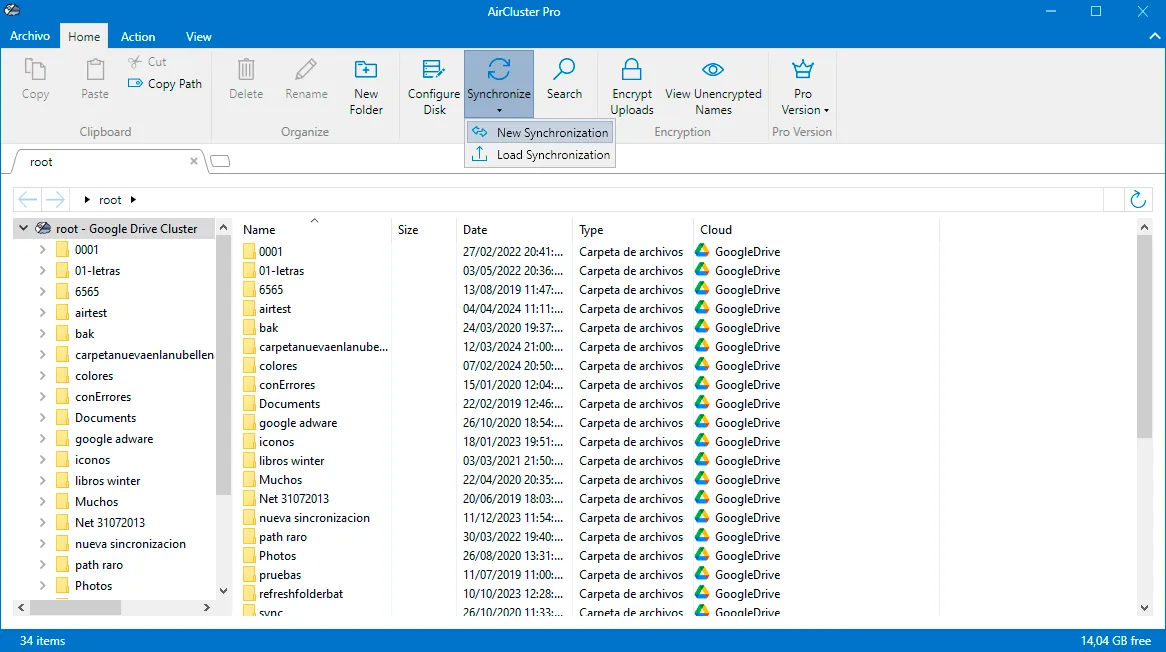The height and width of the screenshot is (652, 1166).
Task: Click Copy Path in Clipboard group
Action: pyautogui.click(x=165, y=84)
